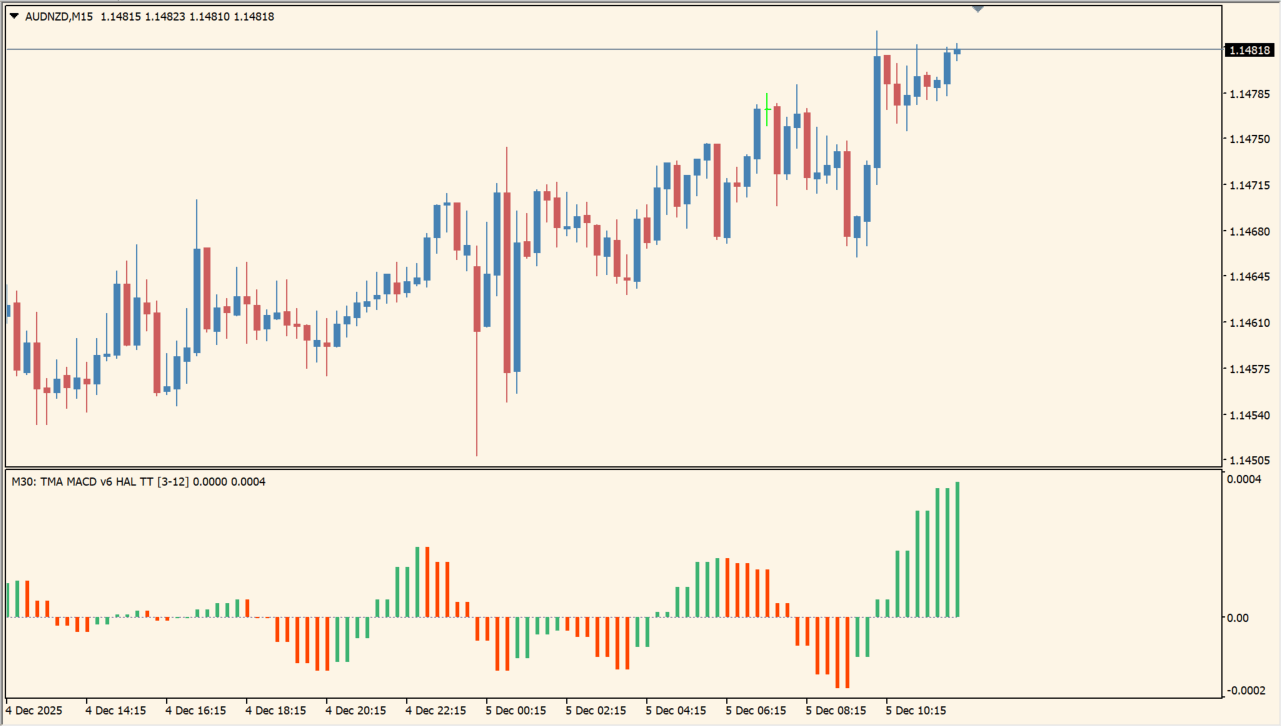Click the 1.14575 price scale value
The height and width of the screenshot is (726, 1281).
1249,369
